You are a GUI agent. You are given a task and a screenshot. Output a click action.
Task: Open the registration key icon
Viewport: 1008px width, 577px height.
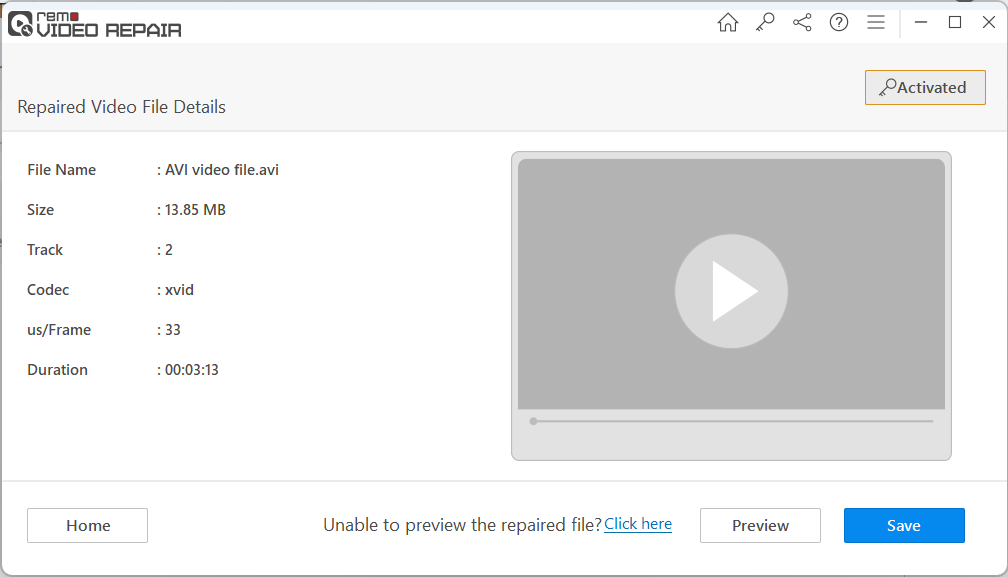click(765, 23)
